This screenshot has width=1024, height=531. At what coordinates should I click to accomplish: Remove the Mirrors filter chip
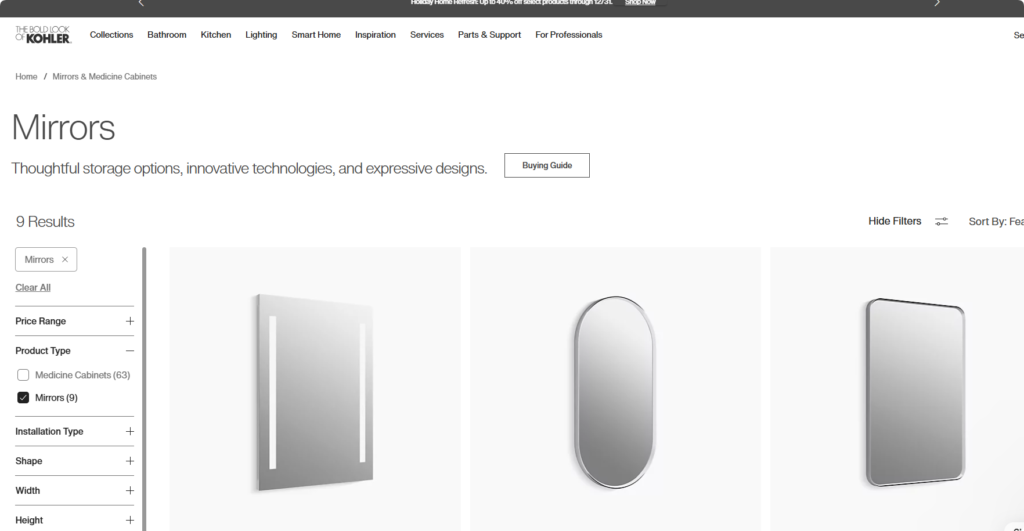(x=65, y=259)
